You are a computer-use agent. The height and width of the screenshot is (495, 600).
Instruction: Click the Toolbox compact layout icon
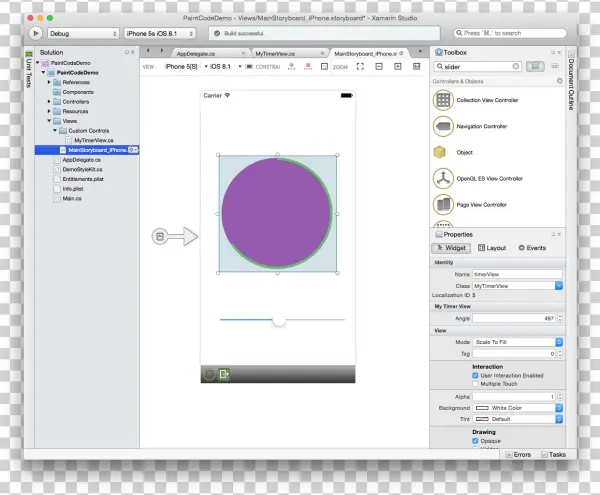(555, 66)
